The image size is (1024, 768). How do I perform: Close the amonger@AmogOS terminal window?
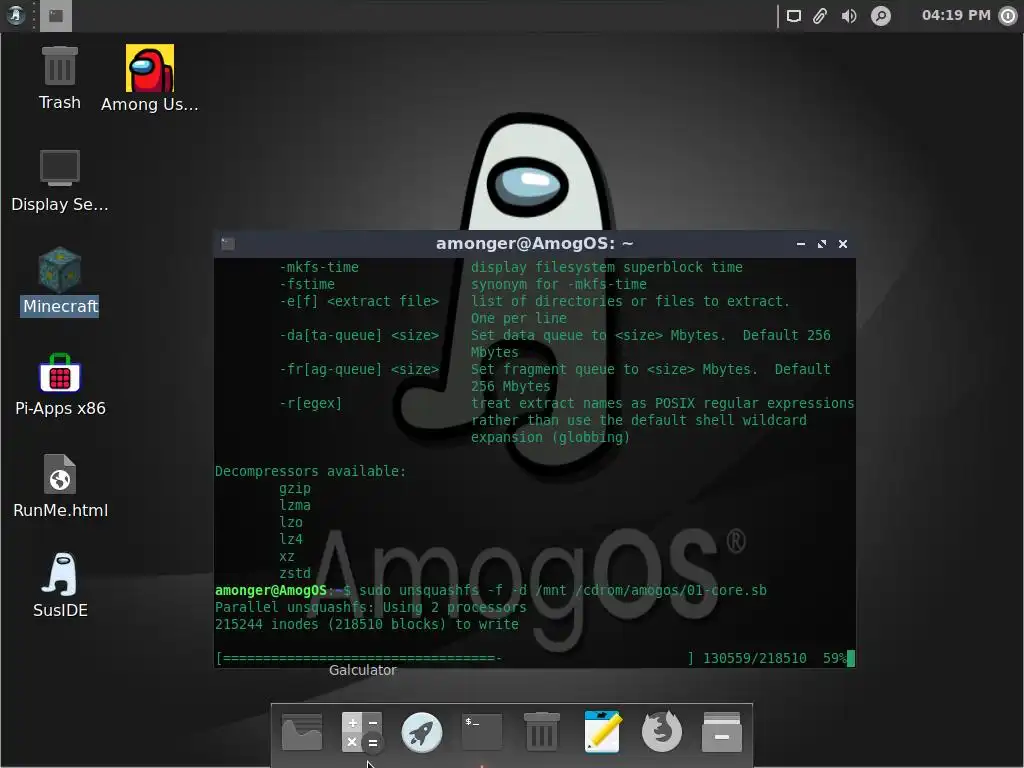coord(843,244)
